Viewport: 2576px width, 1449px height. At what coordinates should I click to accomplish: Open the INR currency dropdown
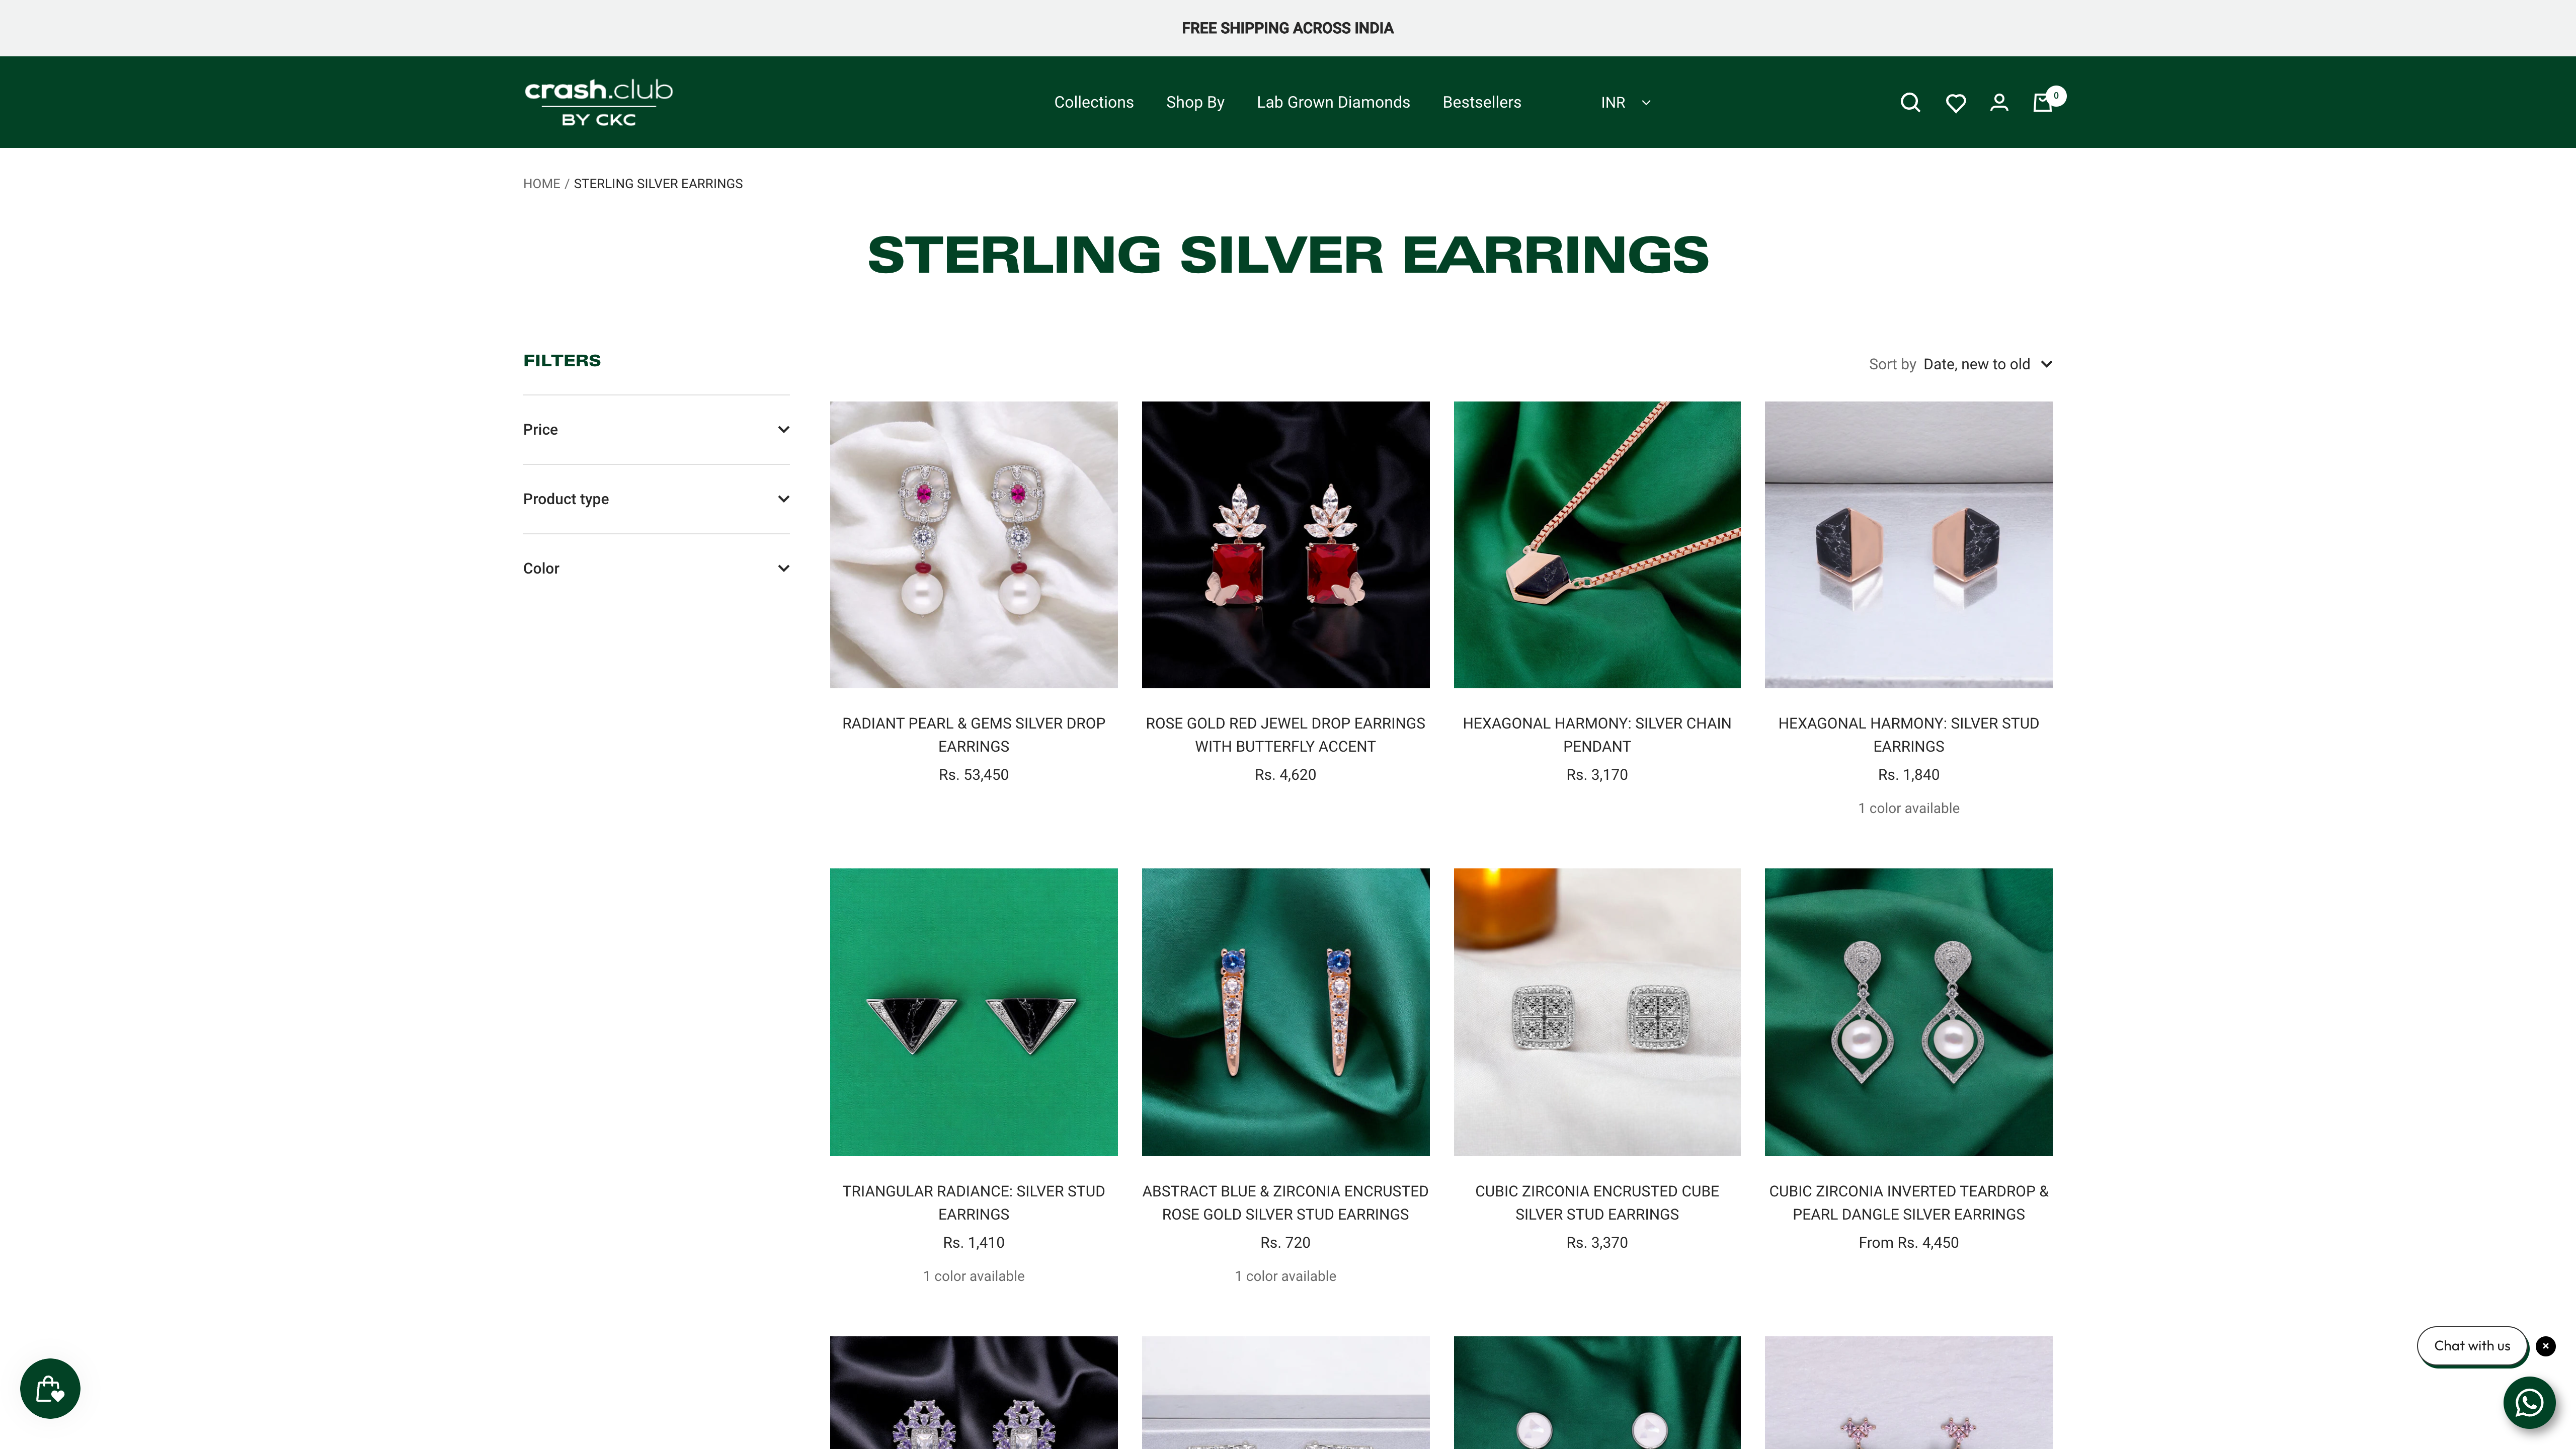tap(1625, 102)
